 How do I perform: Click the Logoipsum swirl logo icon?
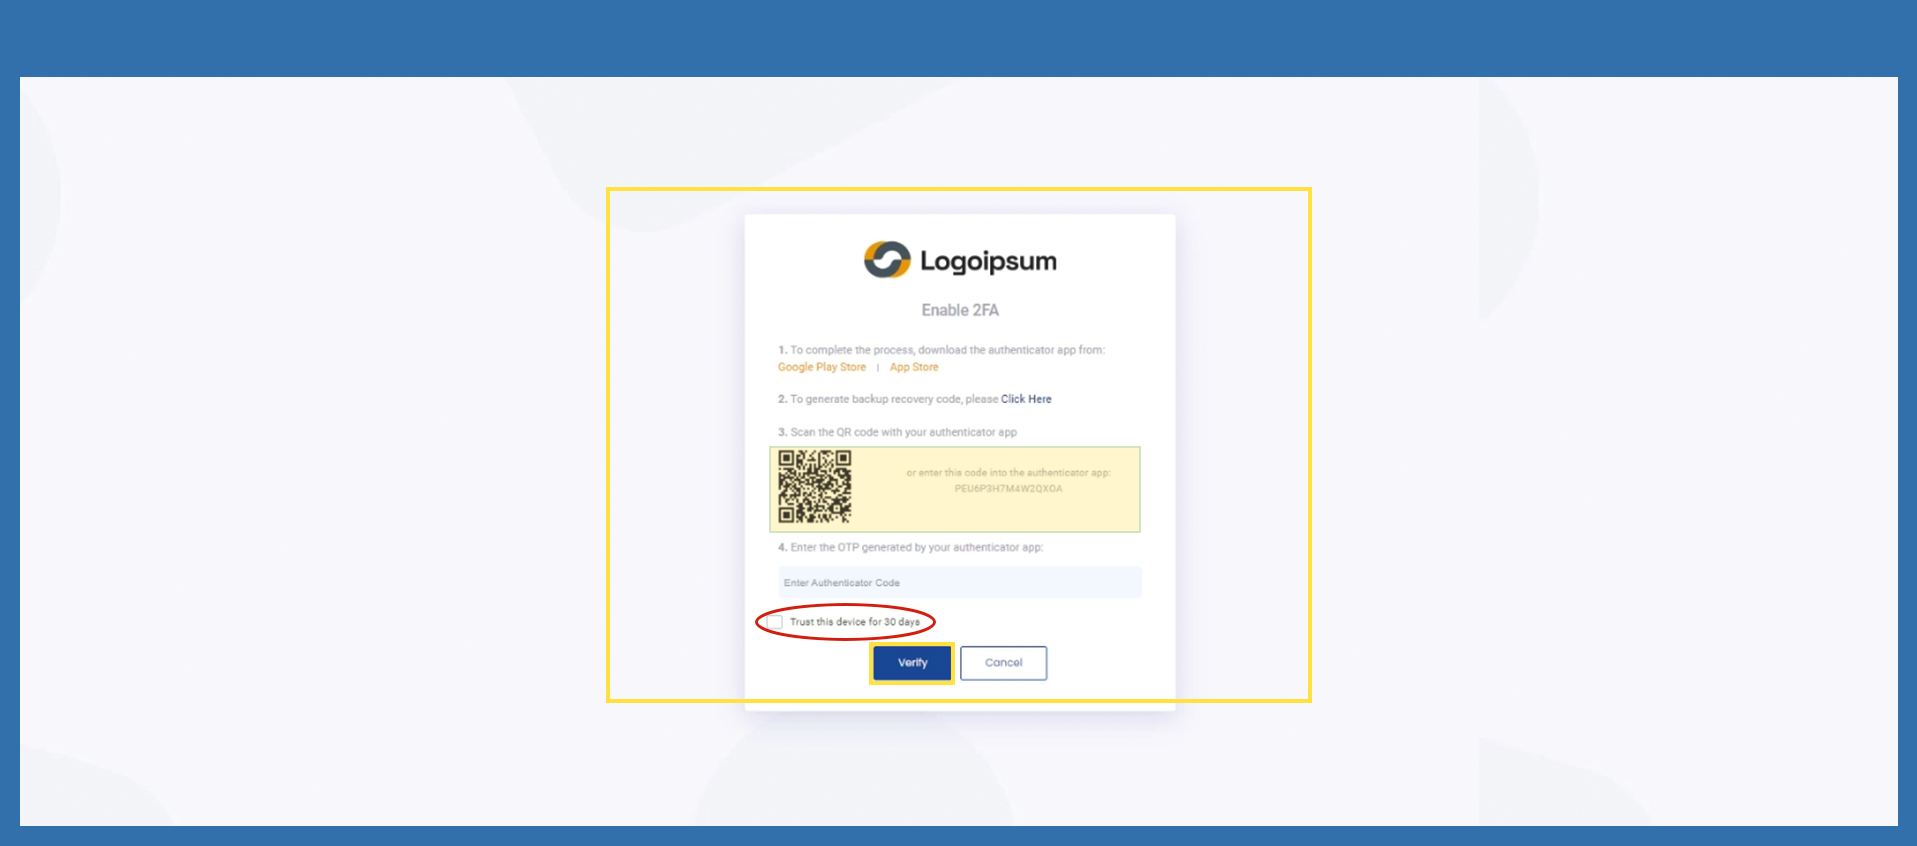tap(887, 260)
